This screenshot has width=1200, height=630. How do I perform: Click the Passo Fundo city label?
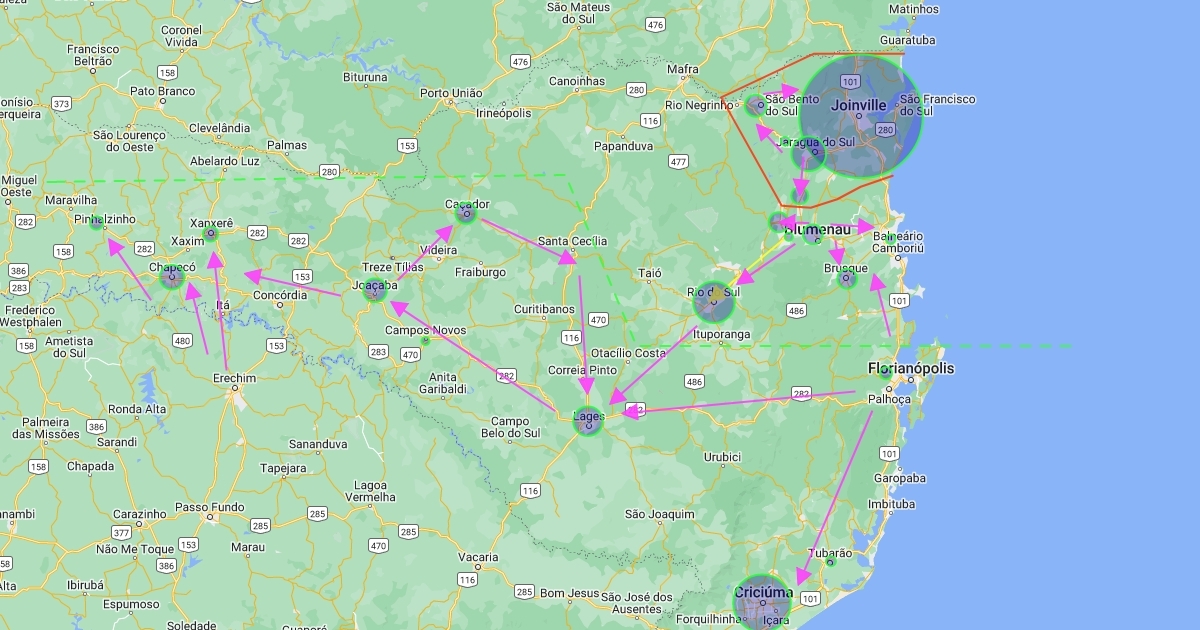pyautogui.click(x=210, y=507)
